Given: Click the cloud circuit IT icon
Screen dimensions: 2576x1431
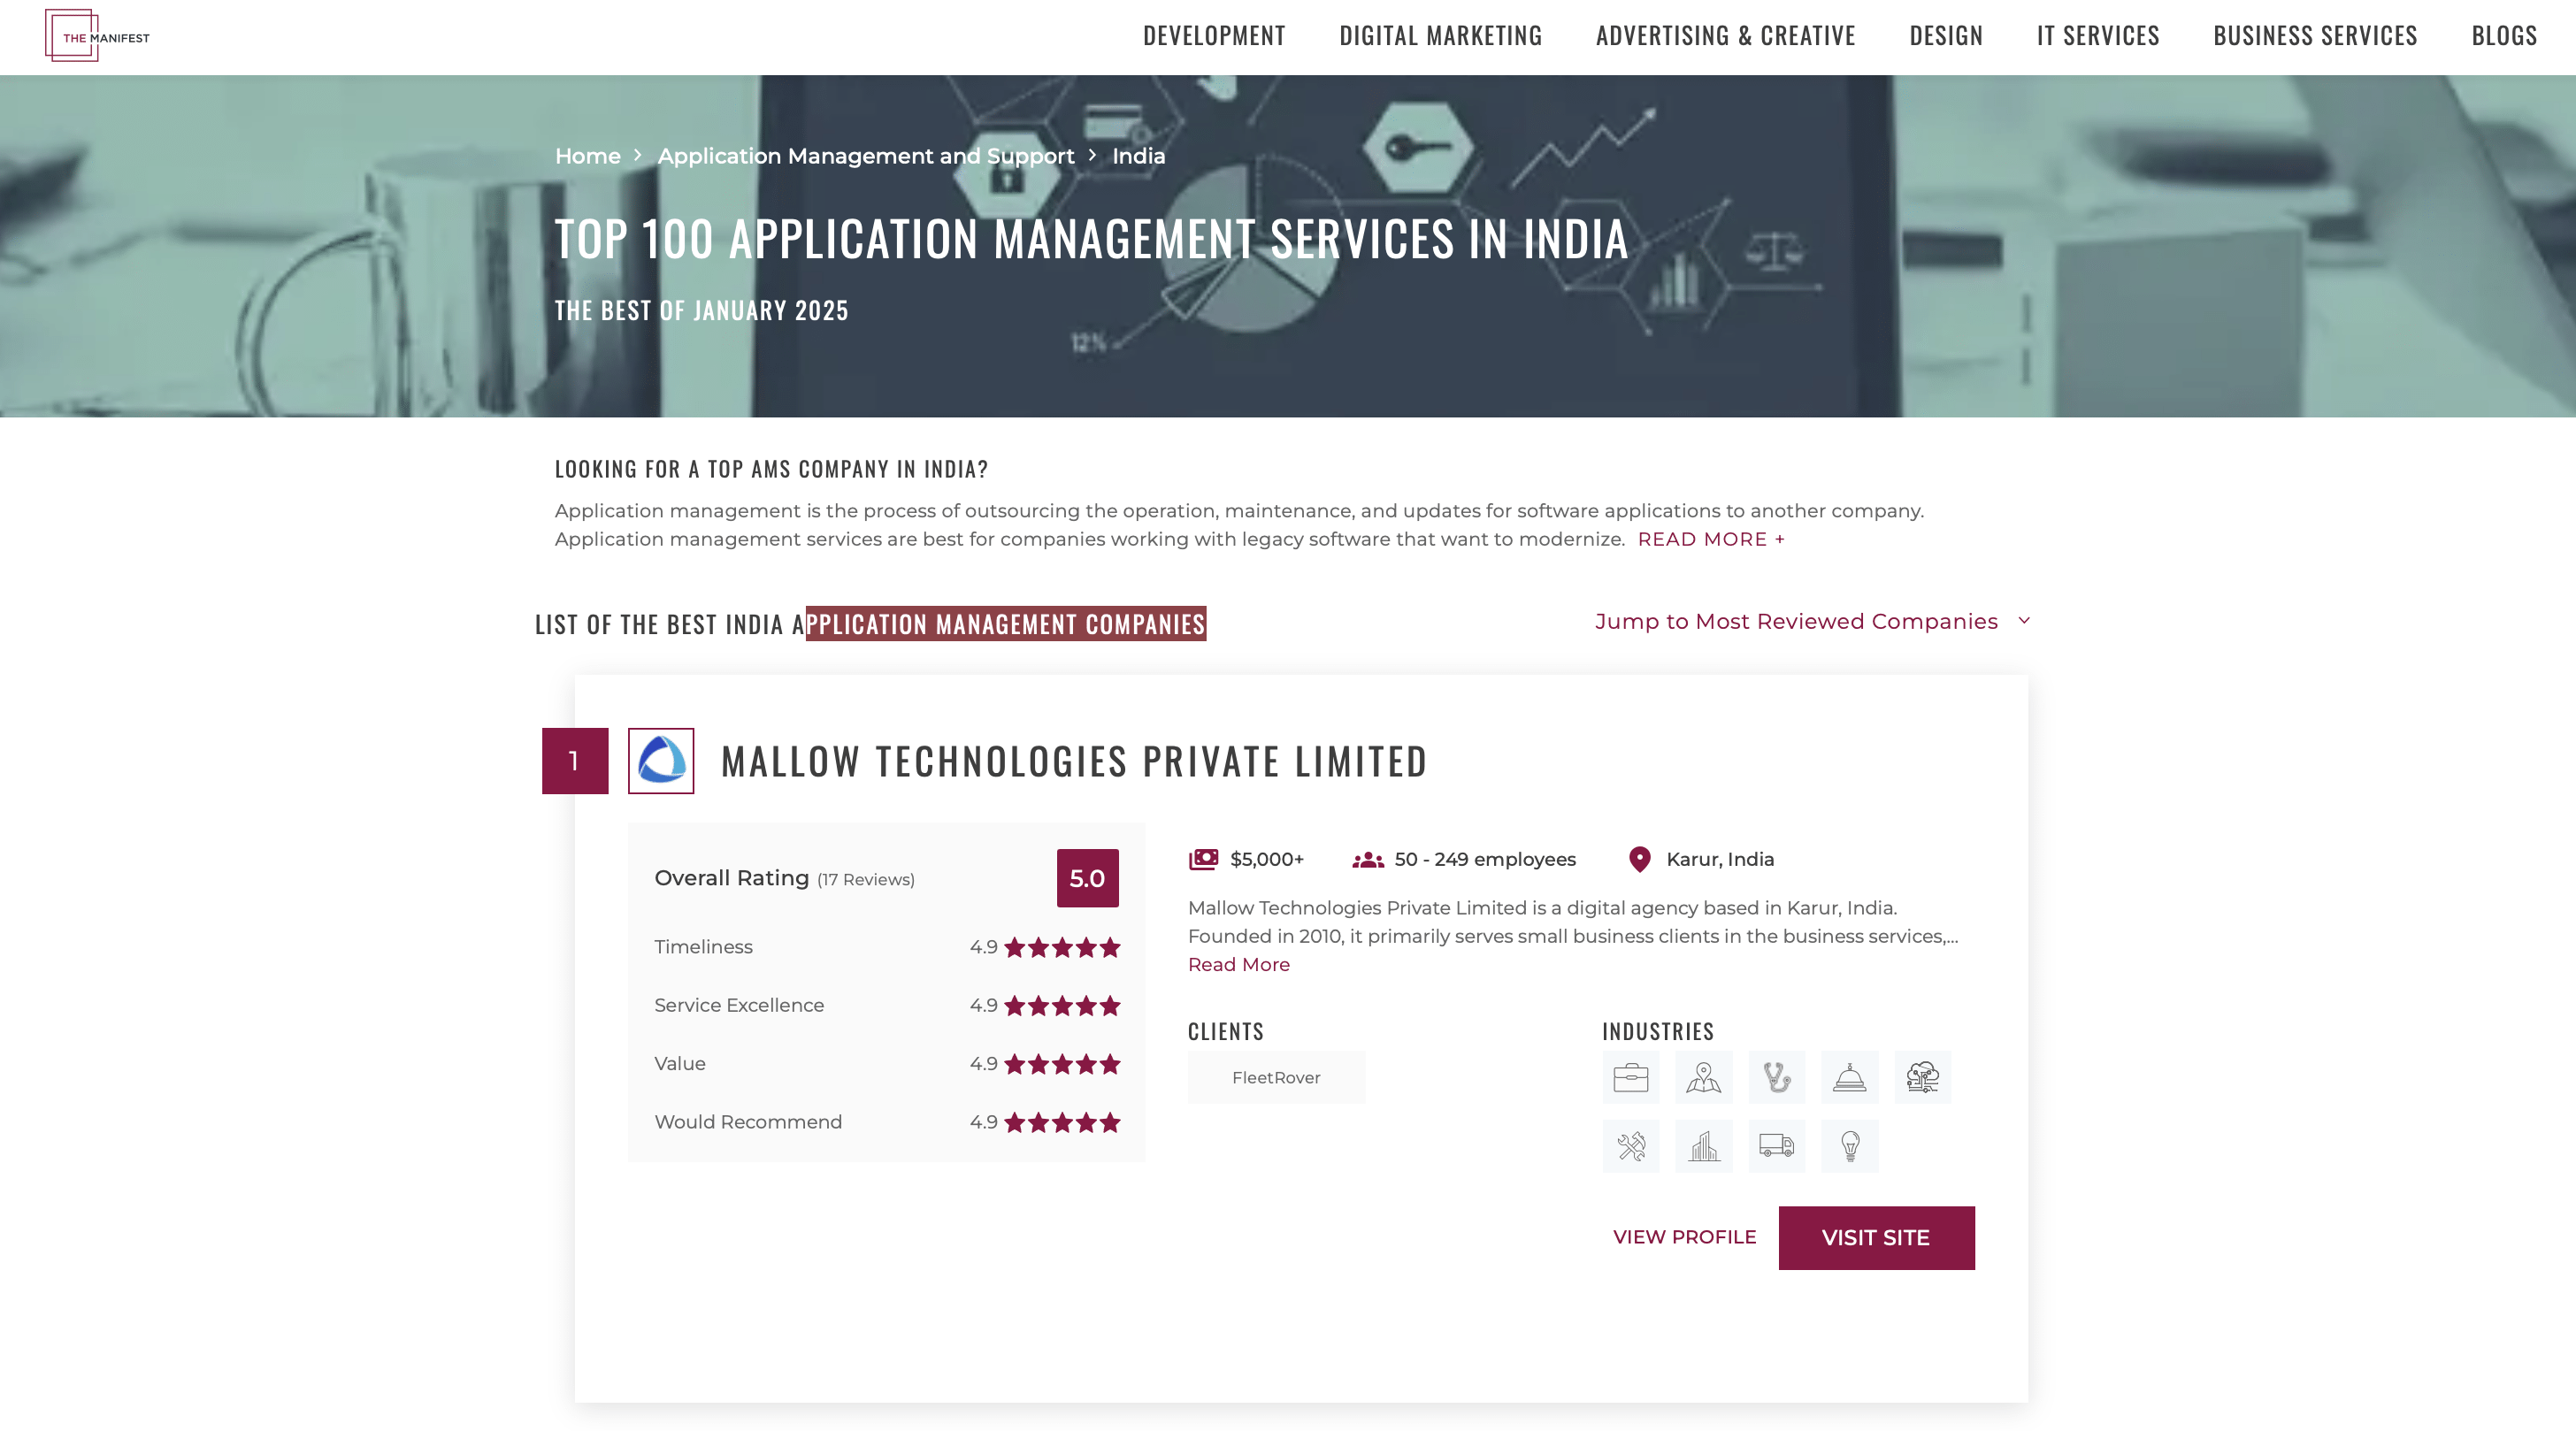Looking at the screenshot, I should [1922, 1077].
